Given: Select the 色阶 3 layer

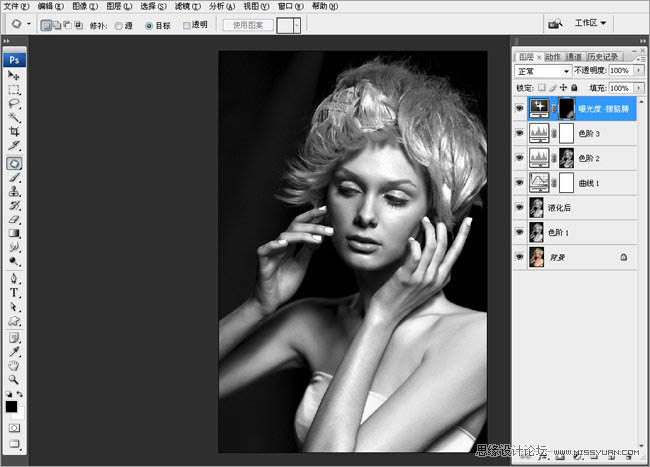Looking at the screenshot, I should [x=590, y=132].
